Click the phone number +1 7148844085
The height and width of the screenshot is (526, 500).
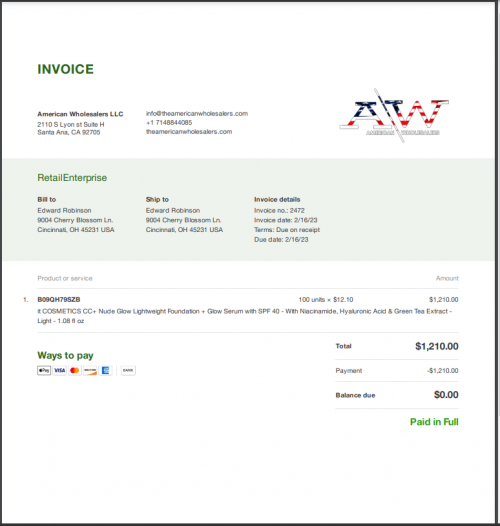coord(169,122)
